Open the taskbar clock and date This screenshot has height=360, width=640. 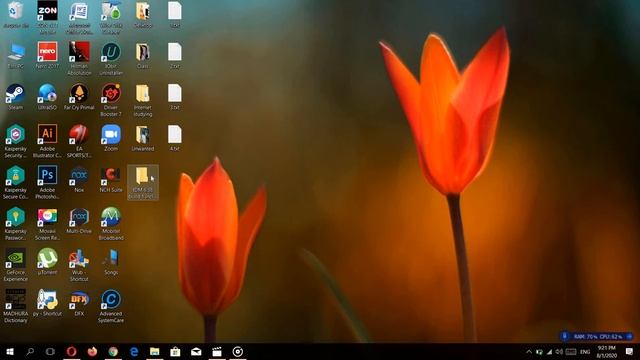coord(607,351)
